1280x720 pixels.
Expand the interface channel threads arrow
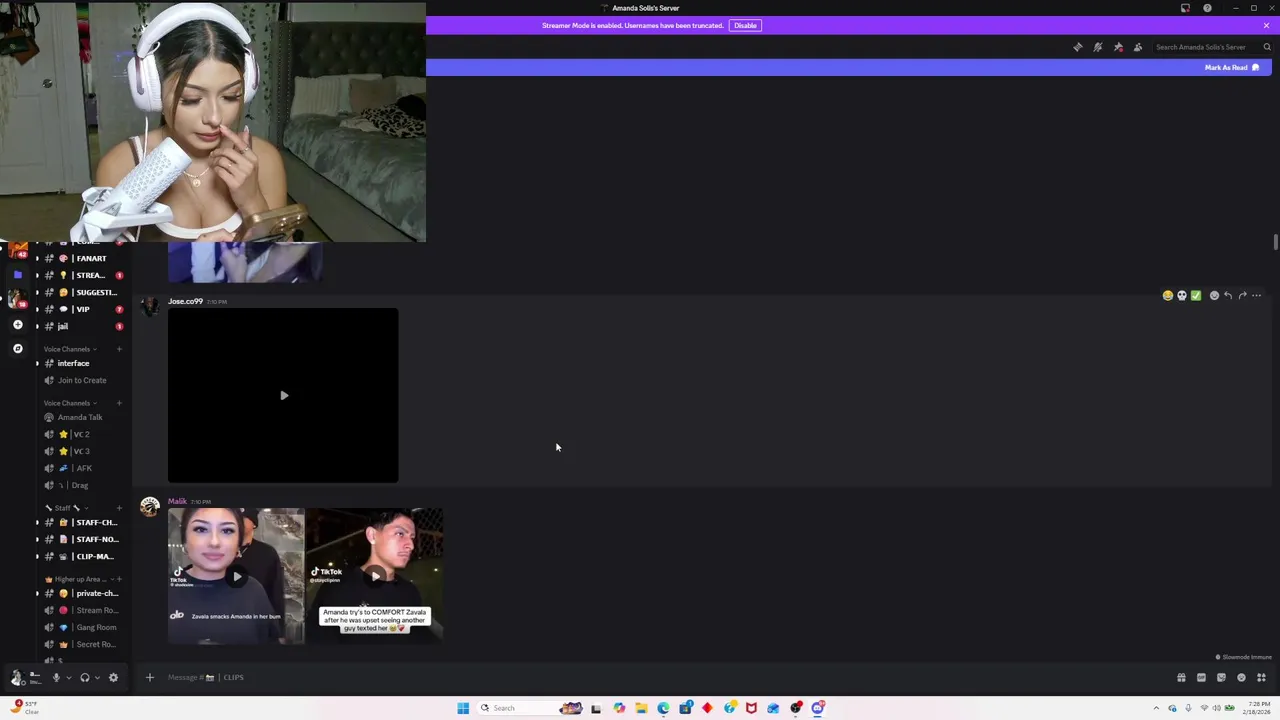37,363
